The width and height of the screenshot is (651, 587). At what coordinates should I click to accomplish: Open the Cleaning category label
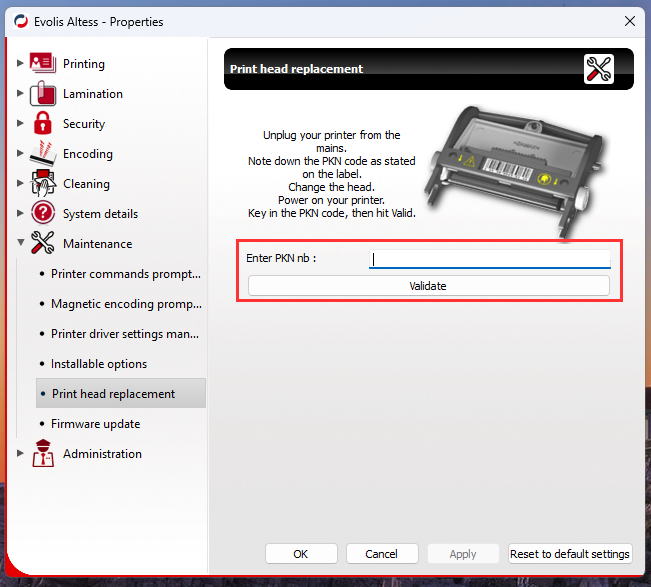(x=86, y=184)
